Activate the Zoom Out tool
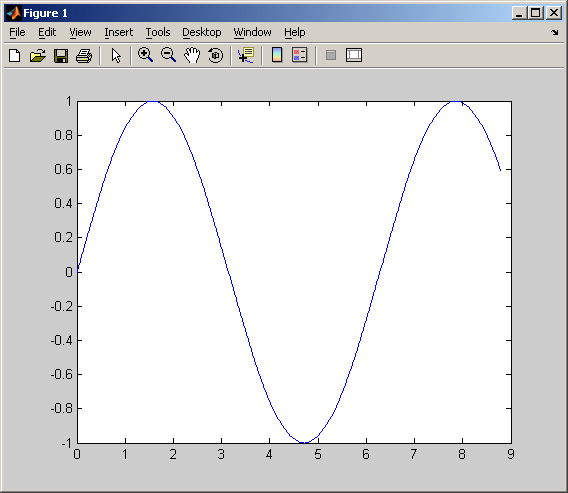The height and width of the screenshot is (493, 568). 168,55
